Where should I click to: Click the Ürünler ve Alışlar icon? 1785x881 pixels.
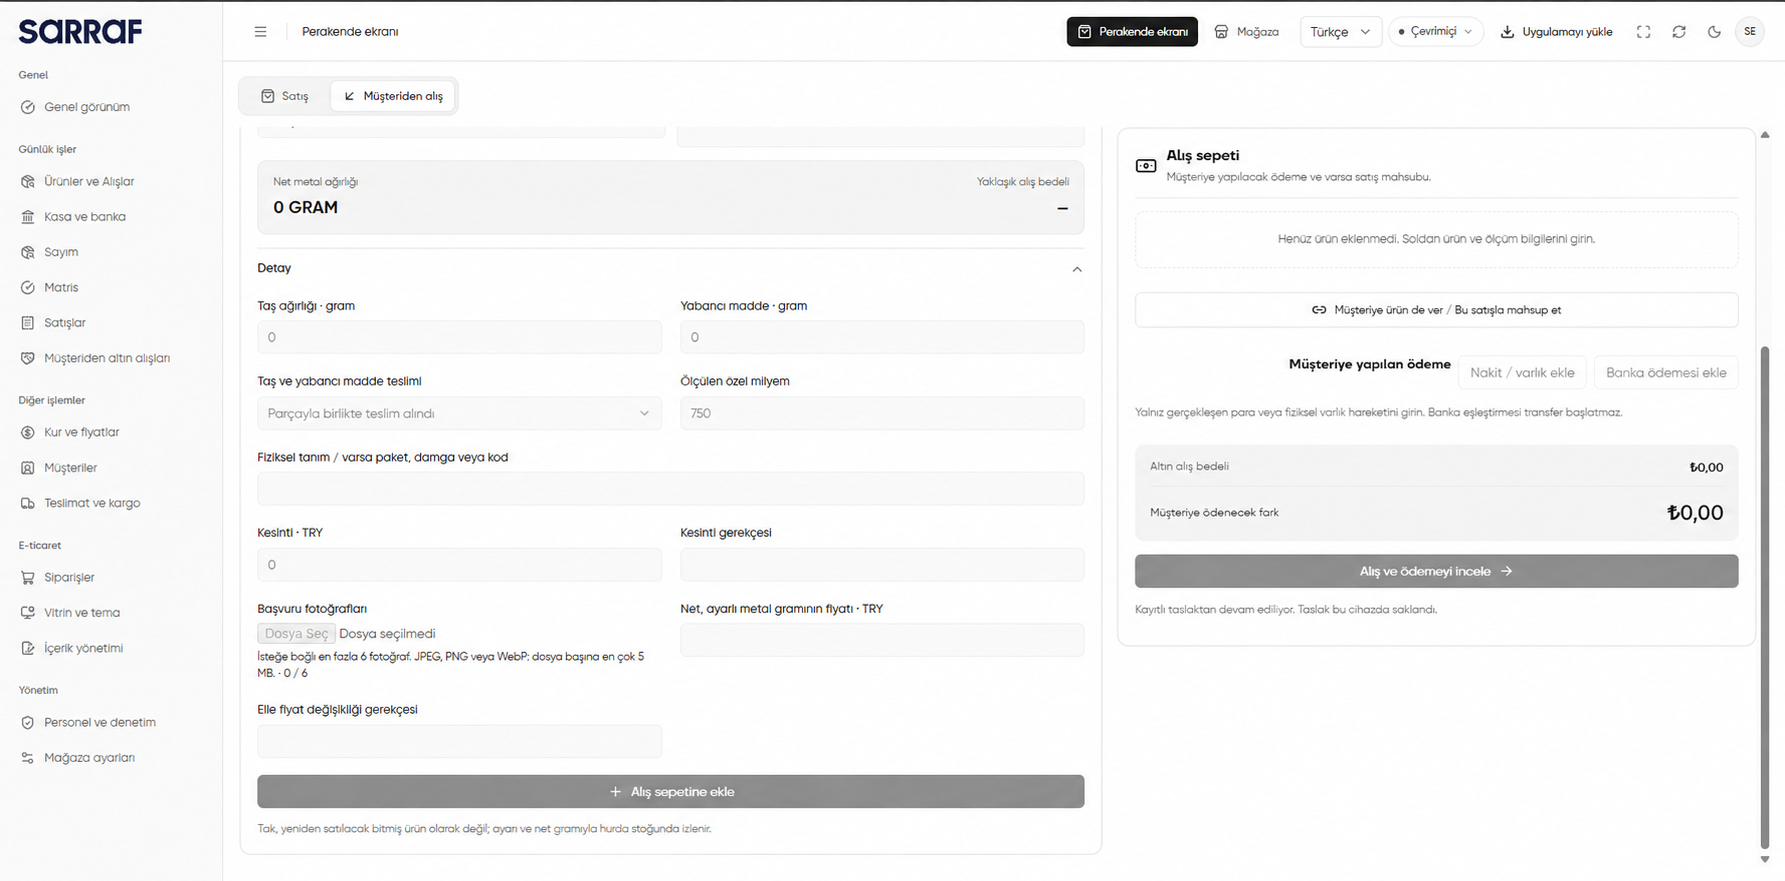[x=28, y=182]
